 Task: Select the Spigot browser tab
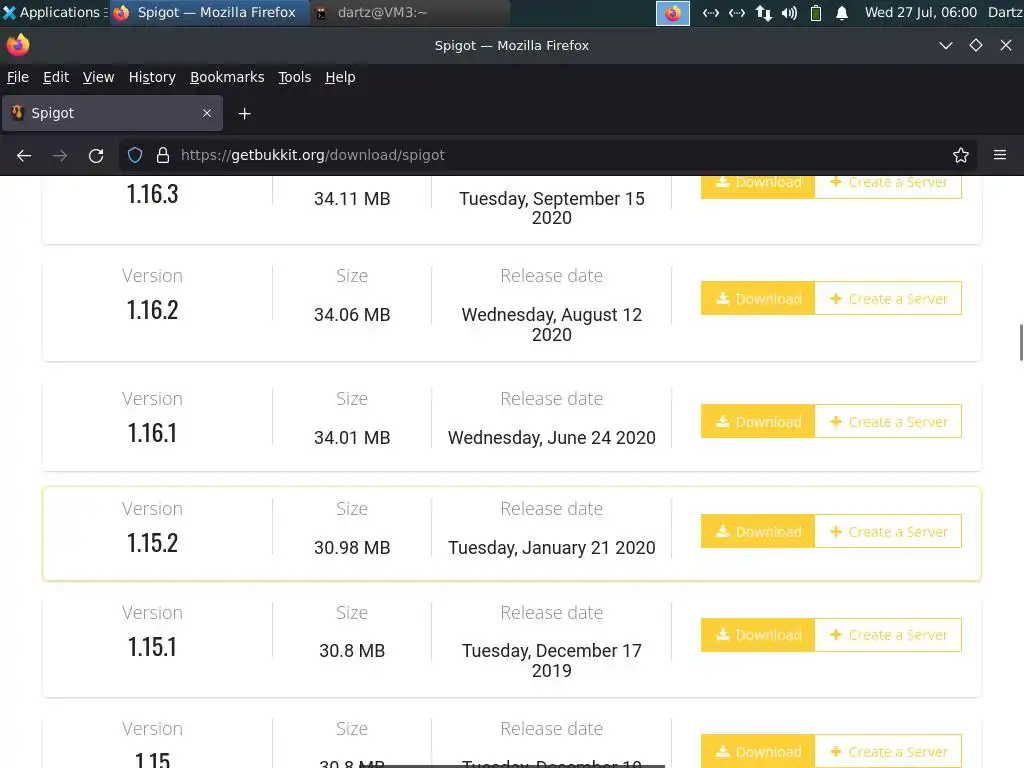[x=112, y=113]
